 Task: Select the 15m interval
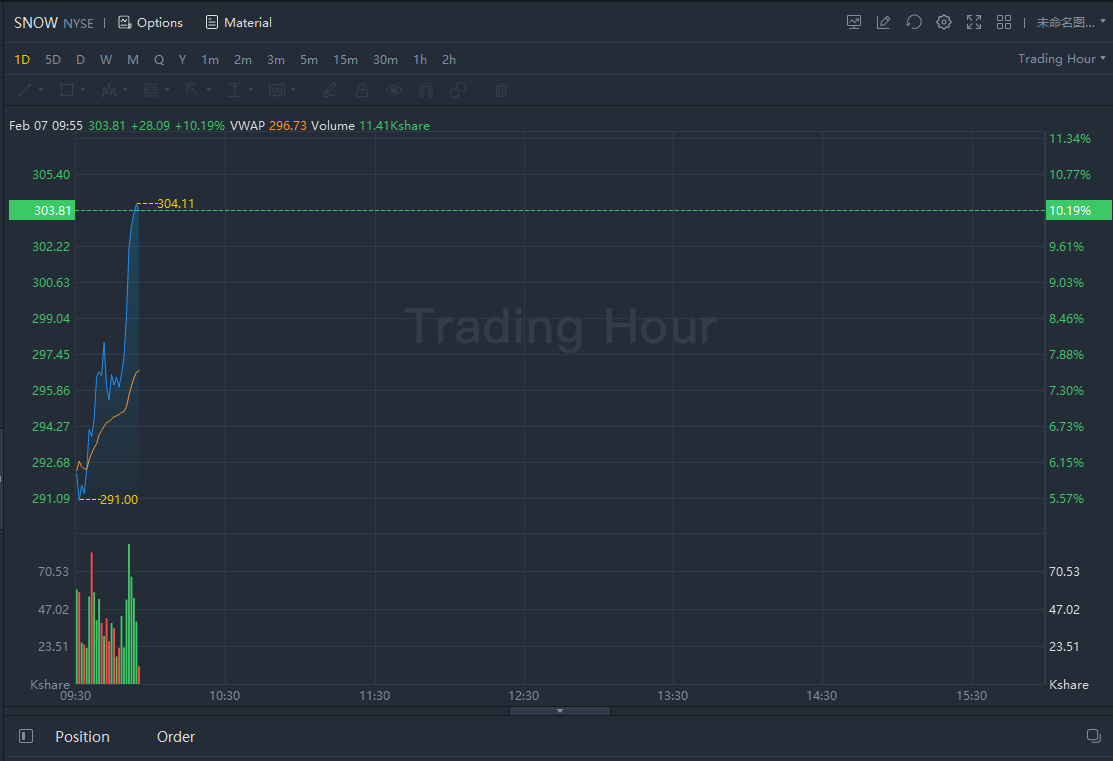[345, 60]
